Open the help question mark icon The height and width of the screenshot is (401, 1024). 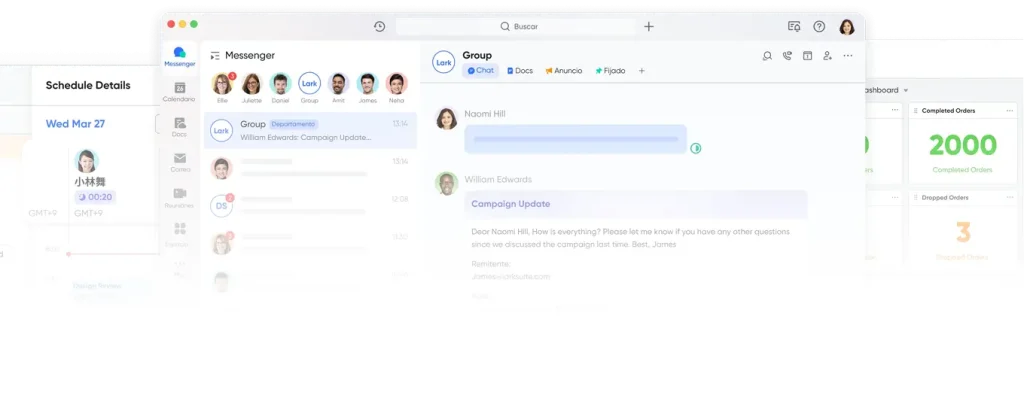click(x=819, y=27)
